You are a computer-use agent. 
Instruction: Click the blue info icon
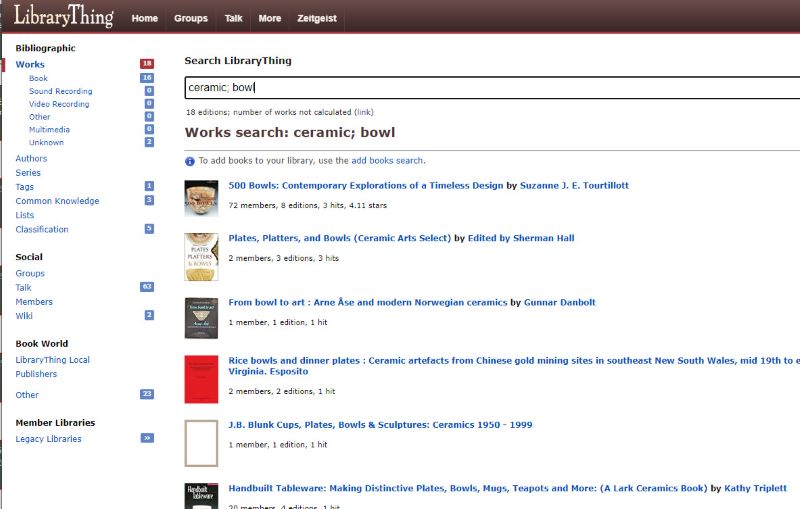pyautogui.click(x=190, y=161)
